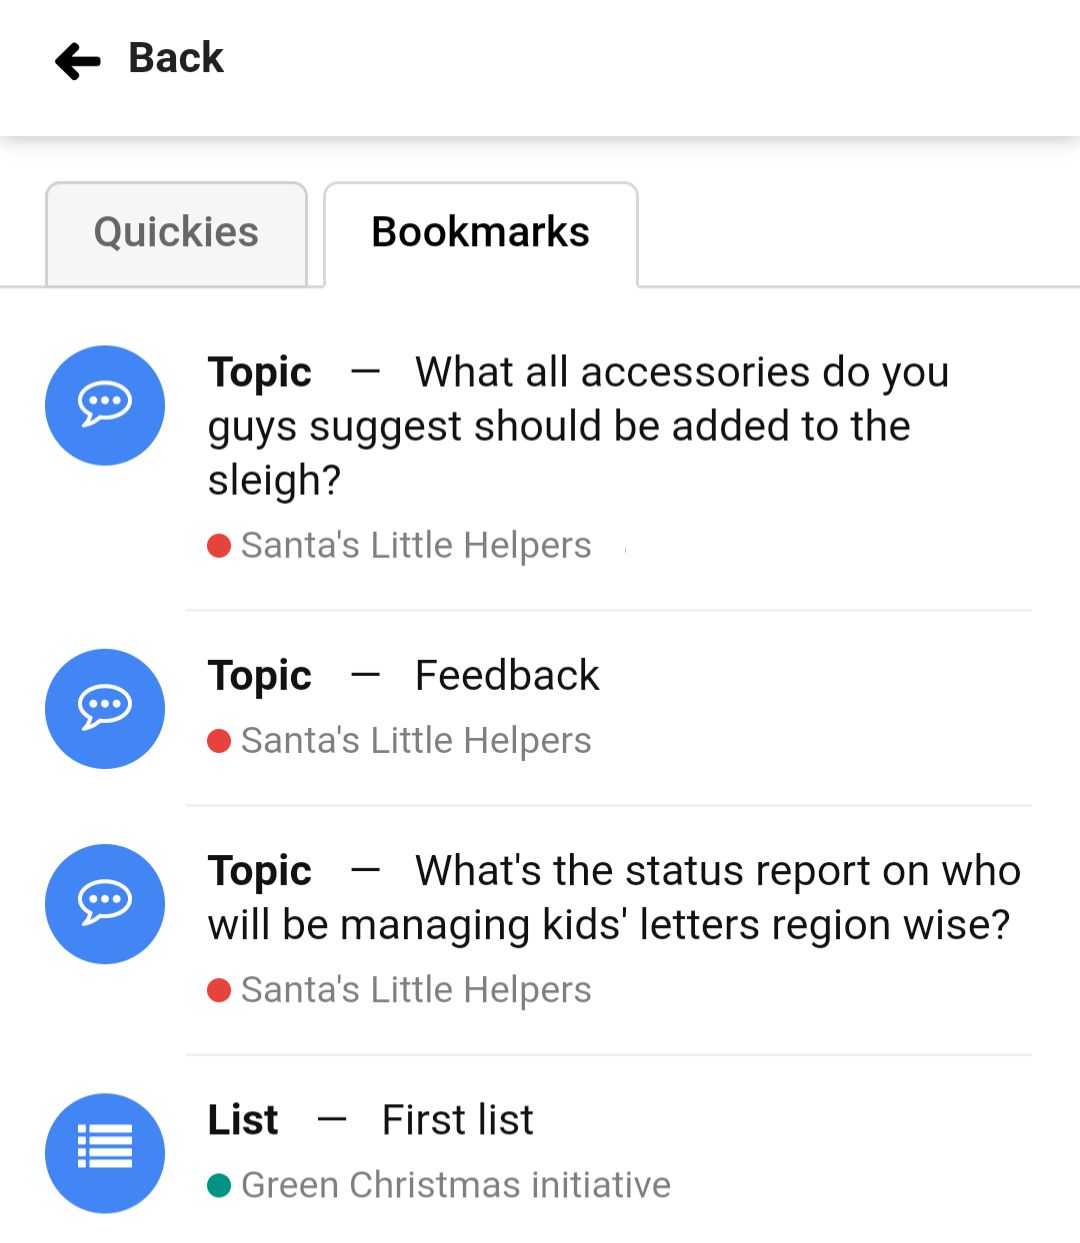Open the kids' letters status report topic

(x=614, y=898)
